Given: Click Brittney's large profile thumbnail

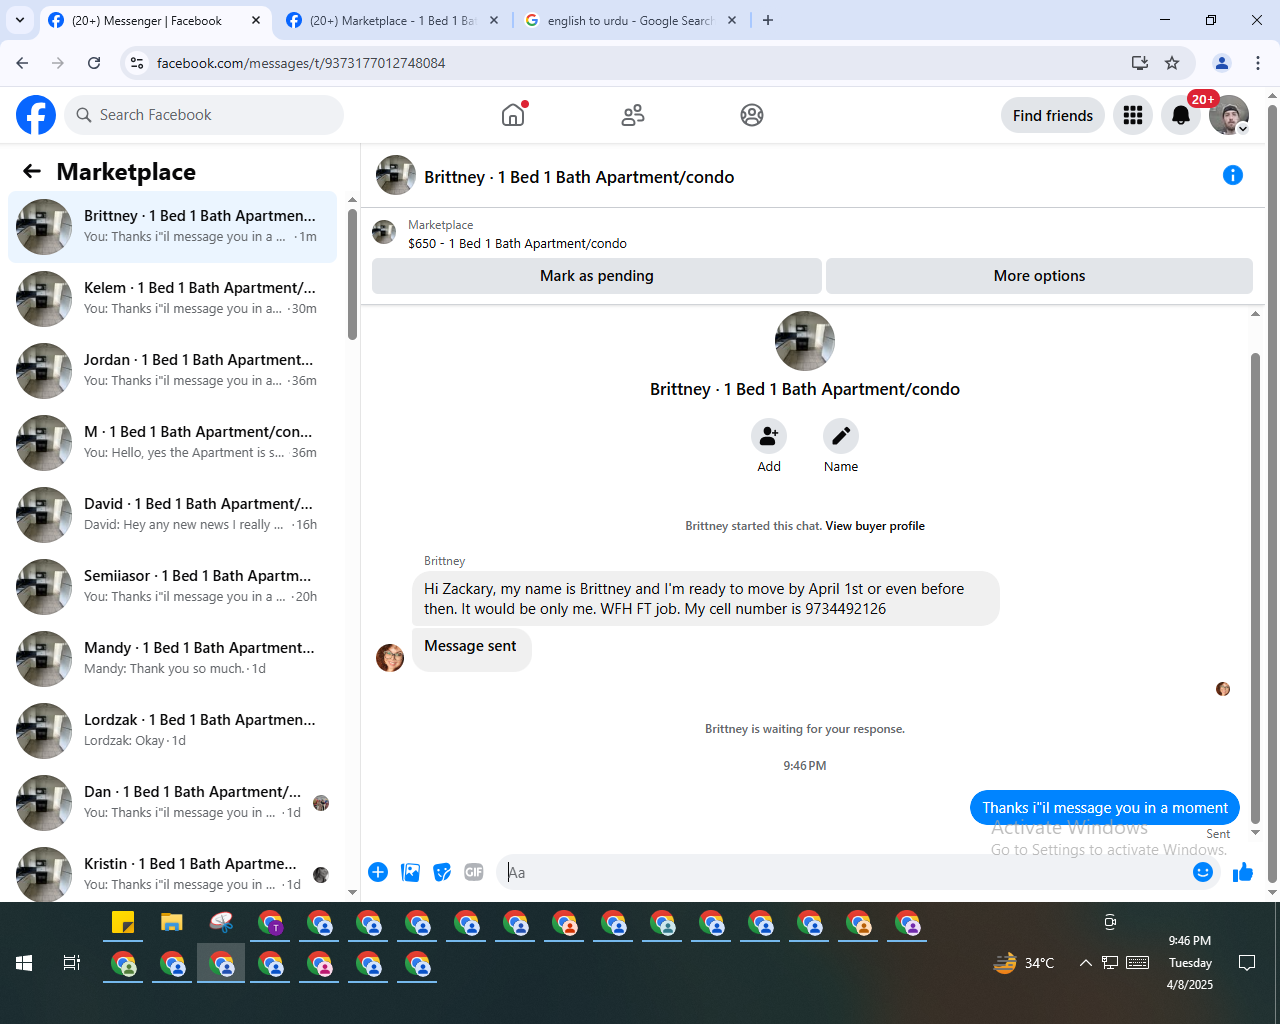Looking at the screenshot, I should (805, 341).
